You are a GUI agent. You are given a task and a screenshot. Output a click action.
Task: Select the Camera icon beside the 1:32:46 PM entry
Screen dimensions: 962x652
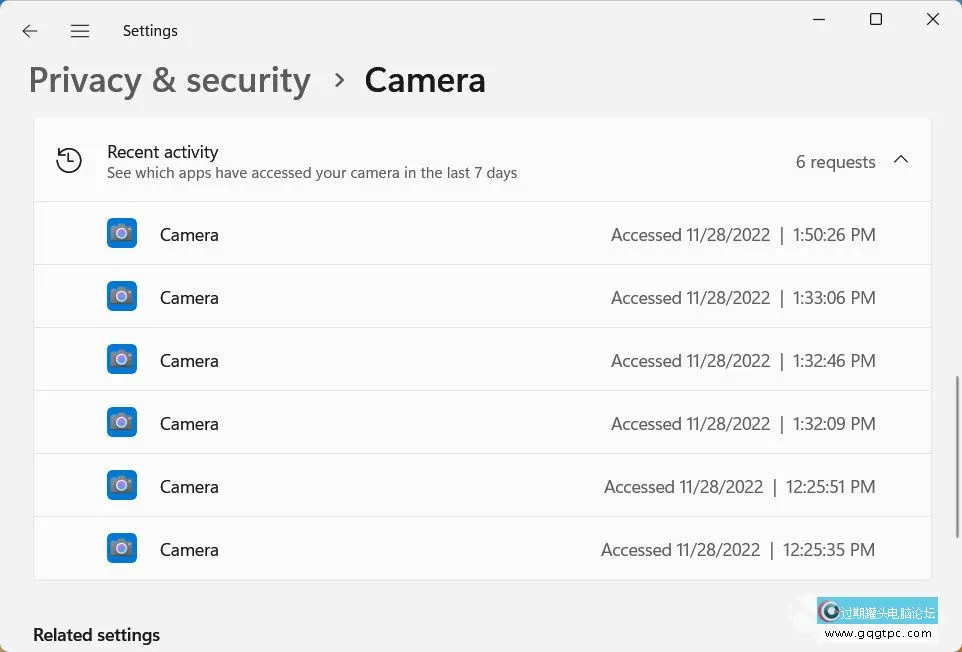pyautogui.click(x=121, y=359)
